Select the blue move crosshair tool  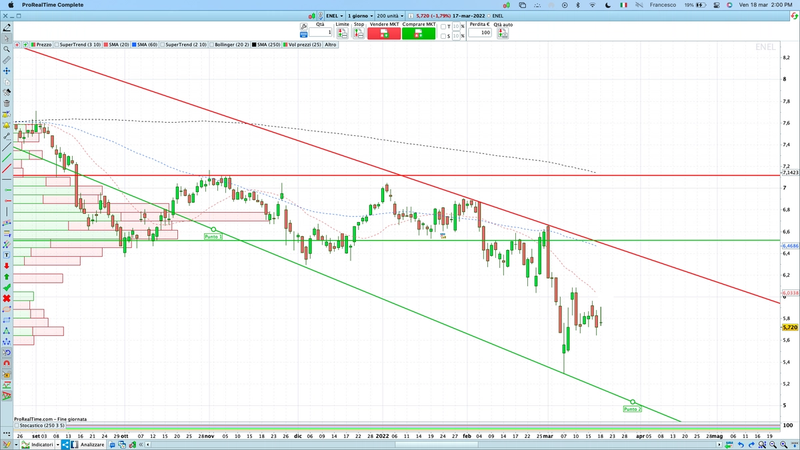[7, 71]
